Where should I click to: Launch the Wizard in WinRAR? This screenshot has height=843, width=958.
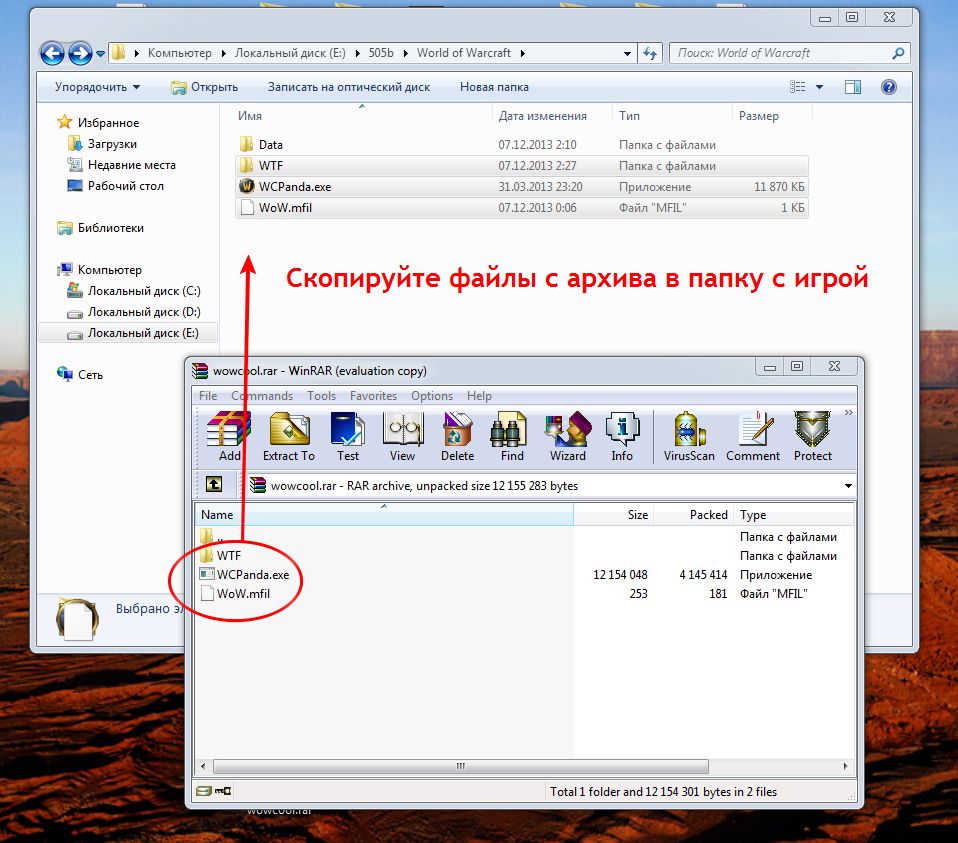[x=568, y=436]
